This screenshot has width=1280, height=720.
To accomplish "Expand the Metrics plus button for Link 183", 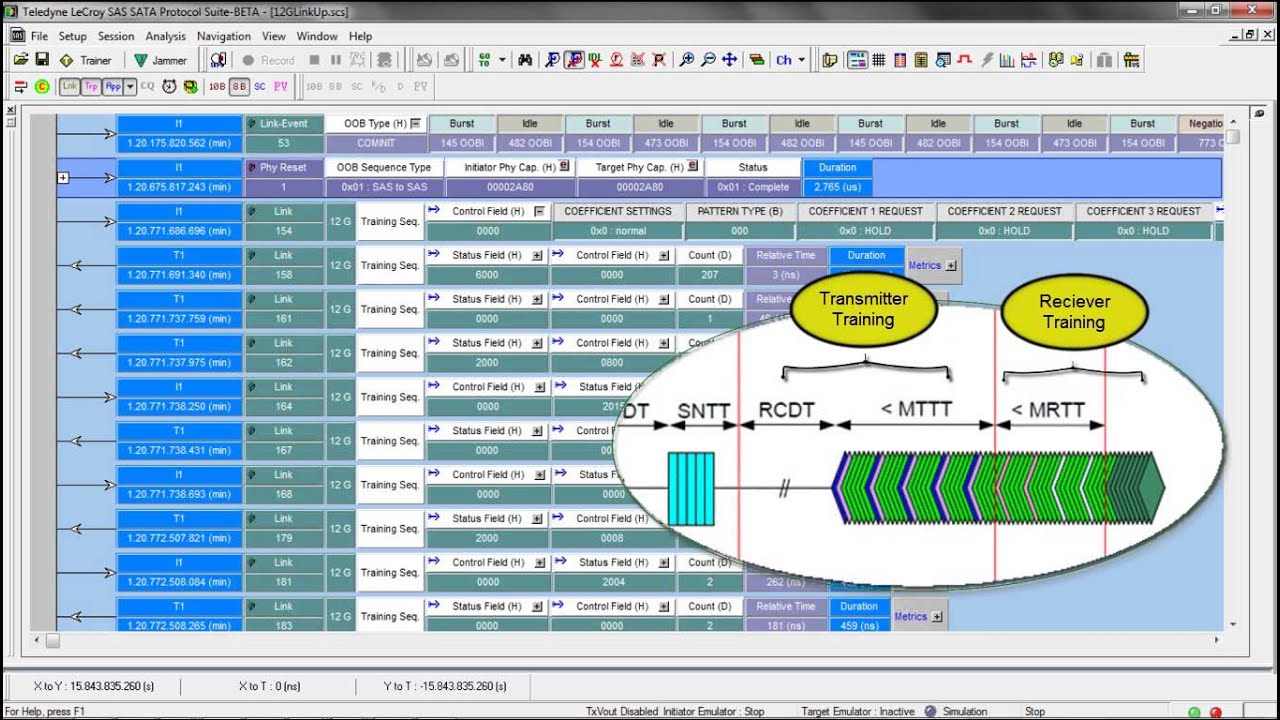I will (937, 617).
